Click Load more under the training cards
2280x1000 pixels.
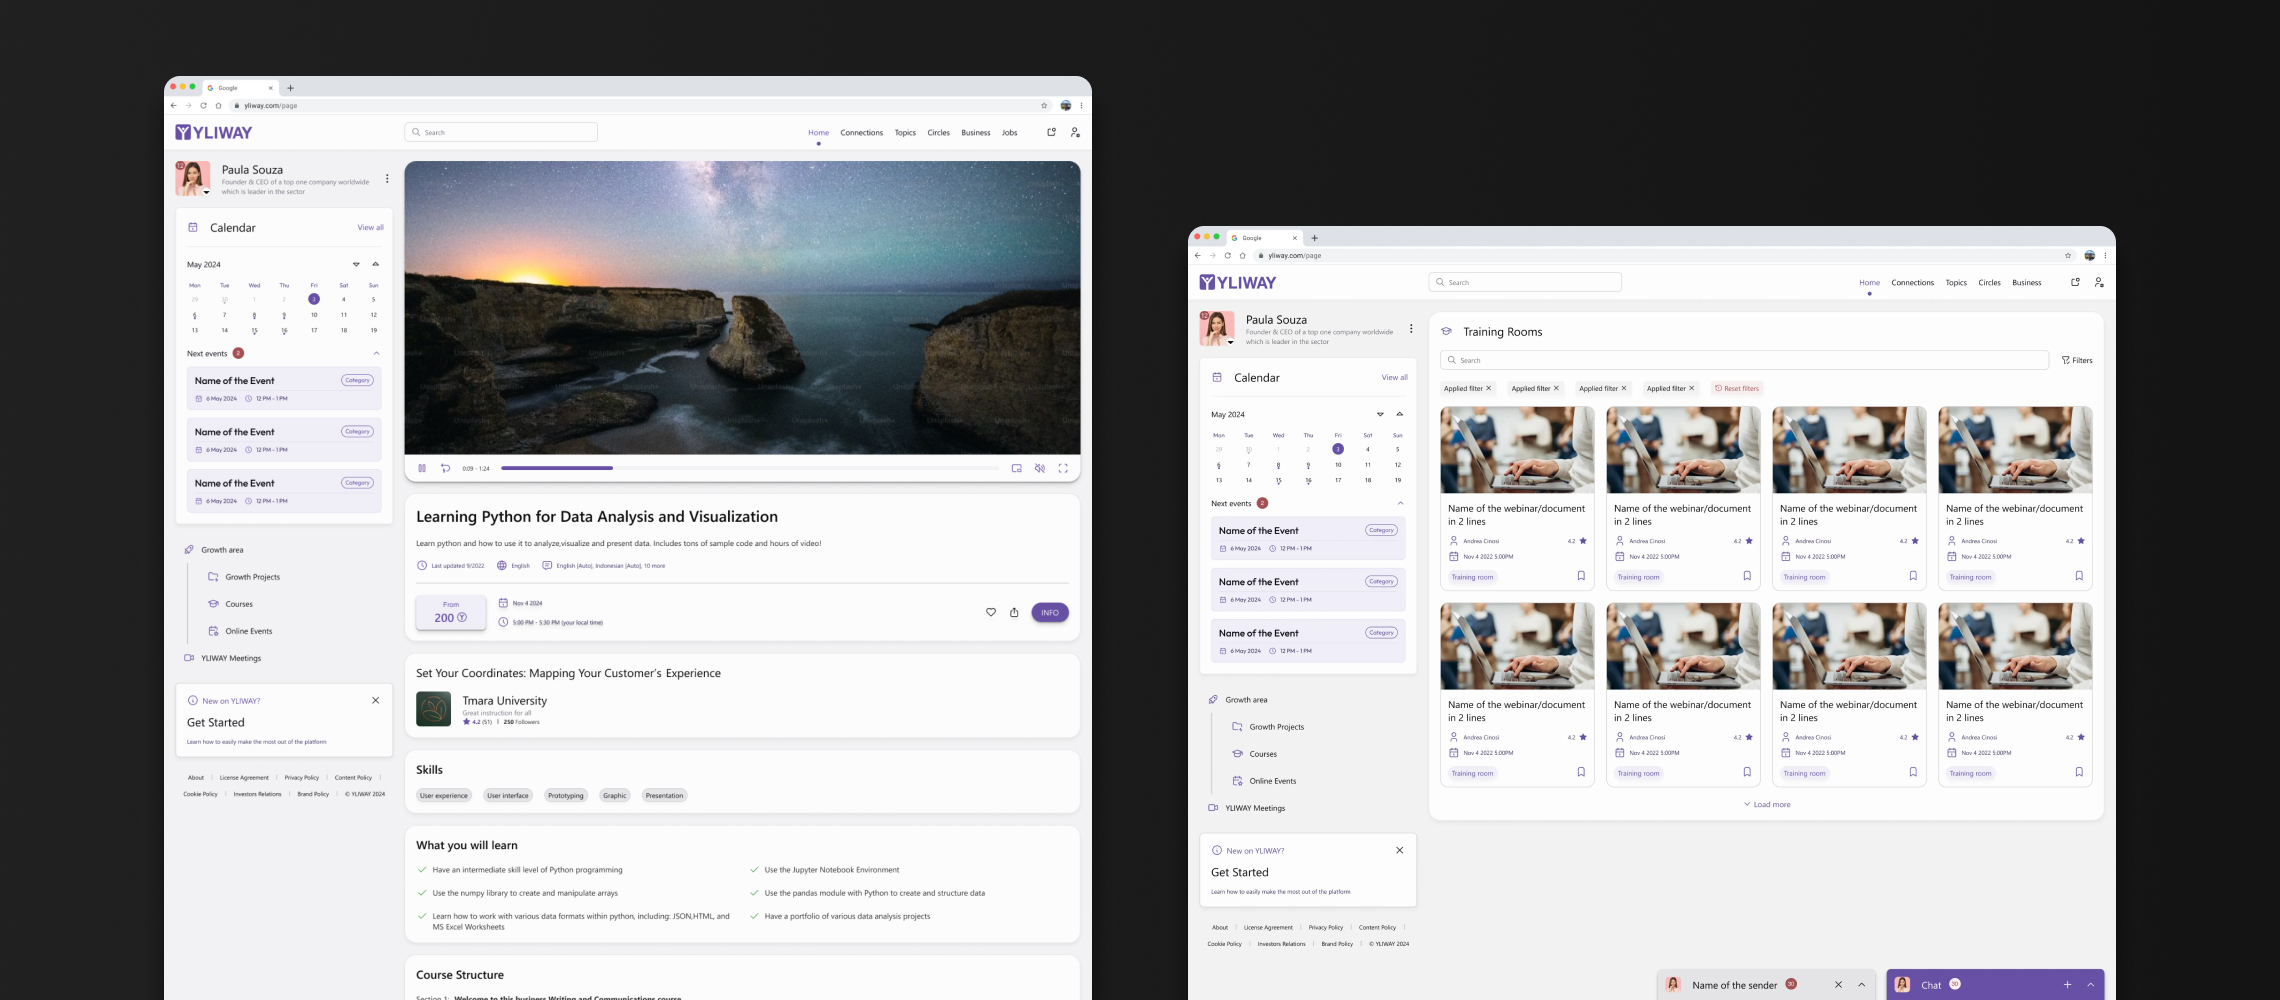tap(1767, 805)
